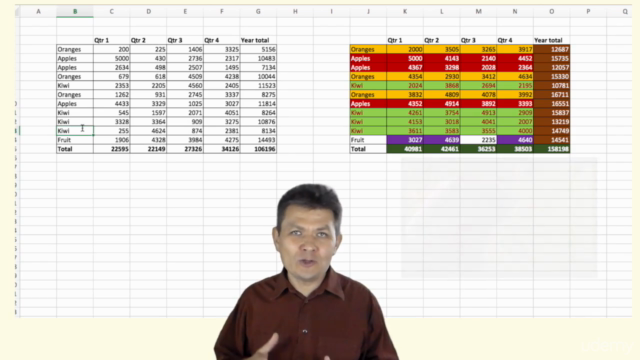The image size is (640, 360).
Task: Select column header O
Action: pos(551,11)
